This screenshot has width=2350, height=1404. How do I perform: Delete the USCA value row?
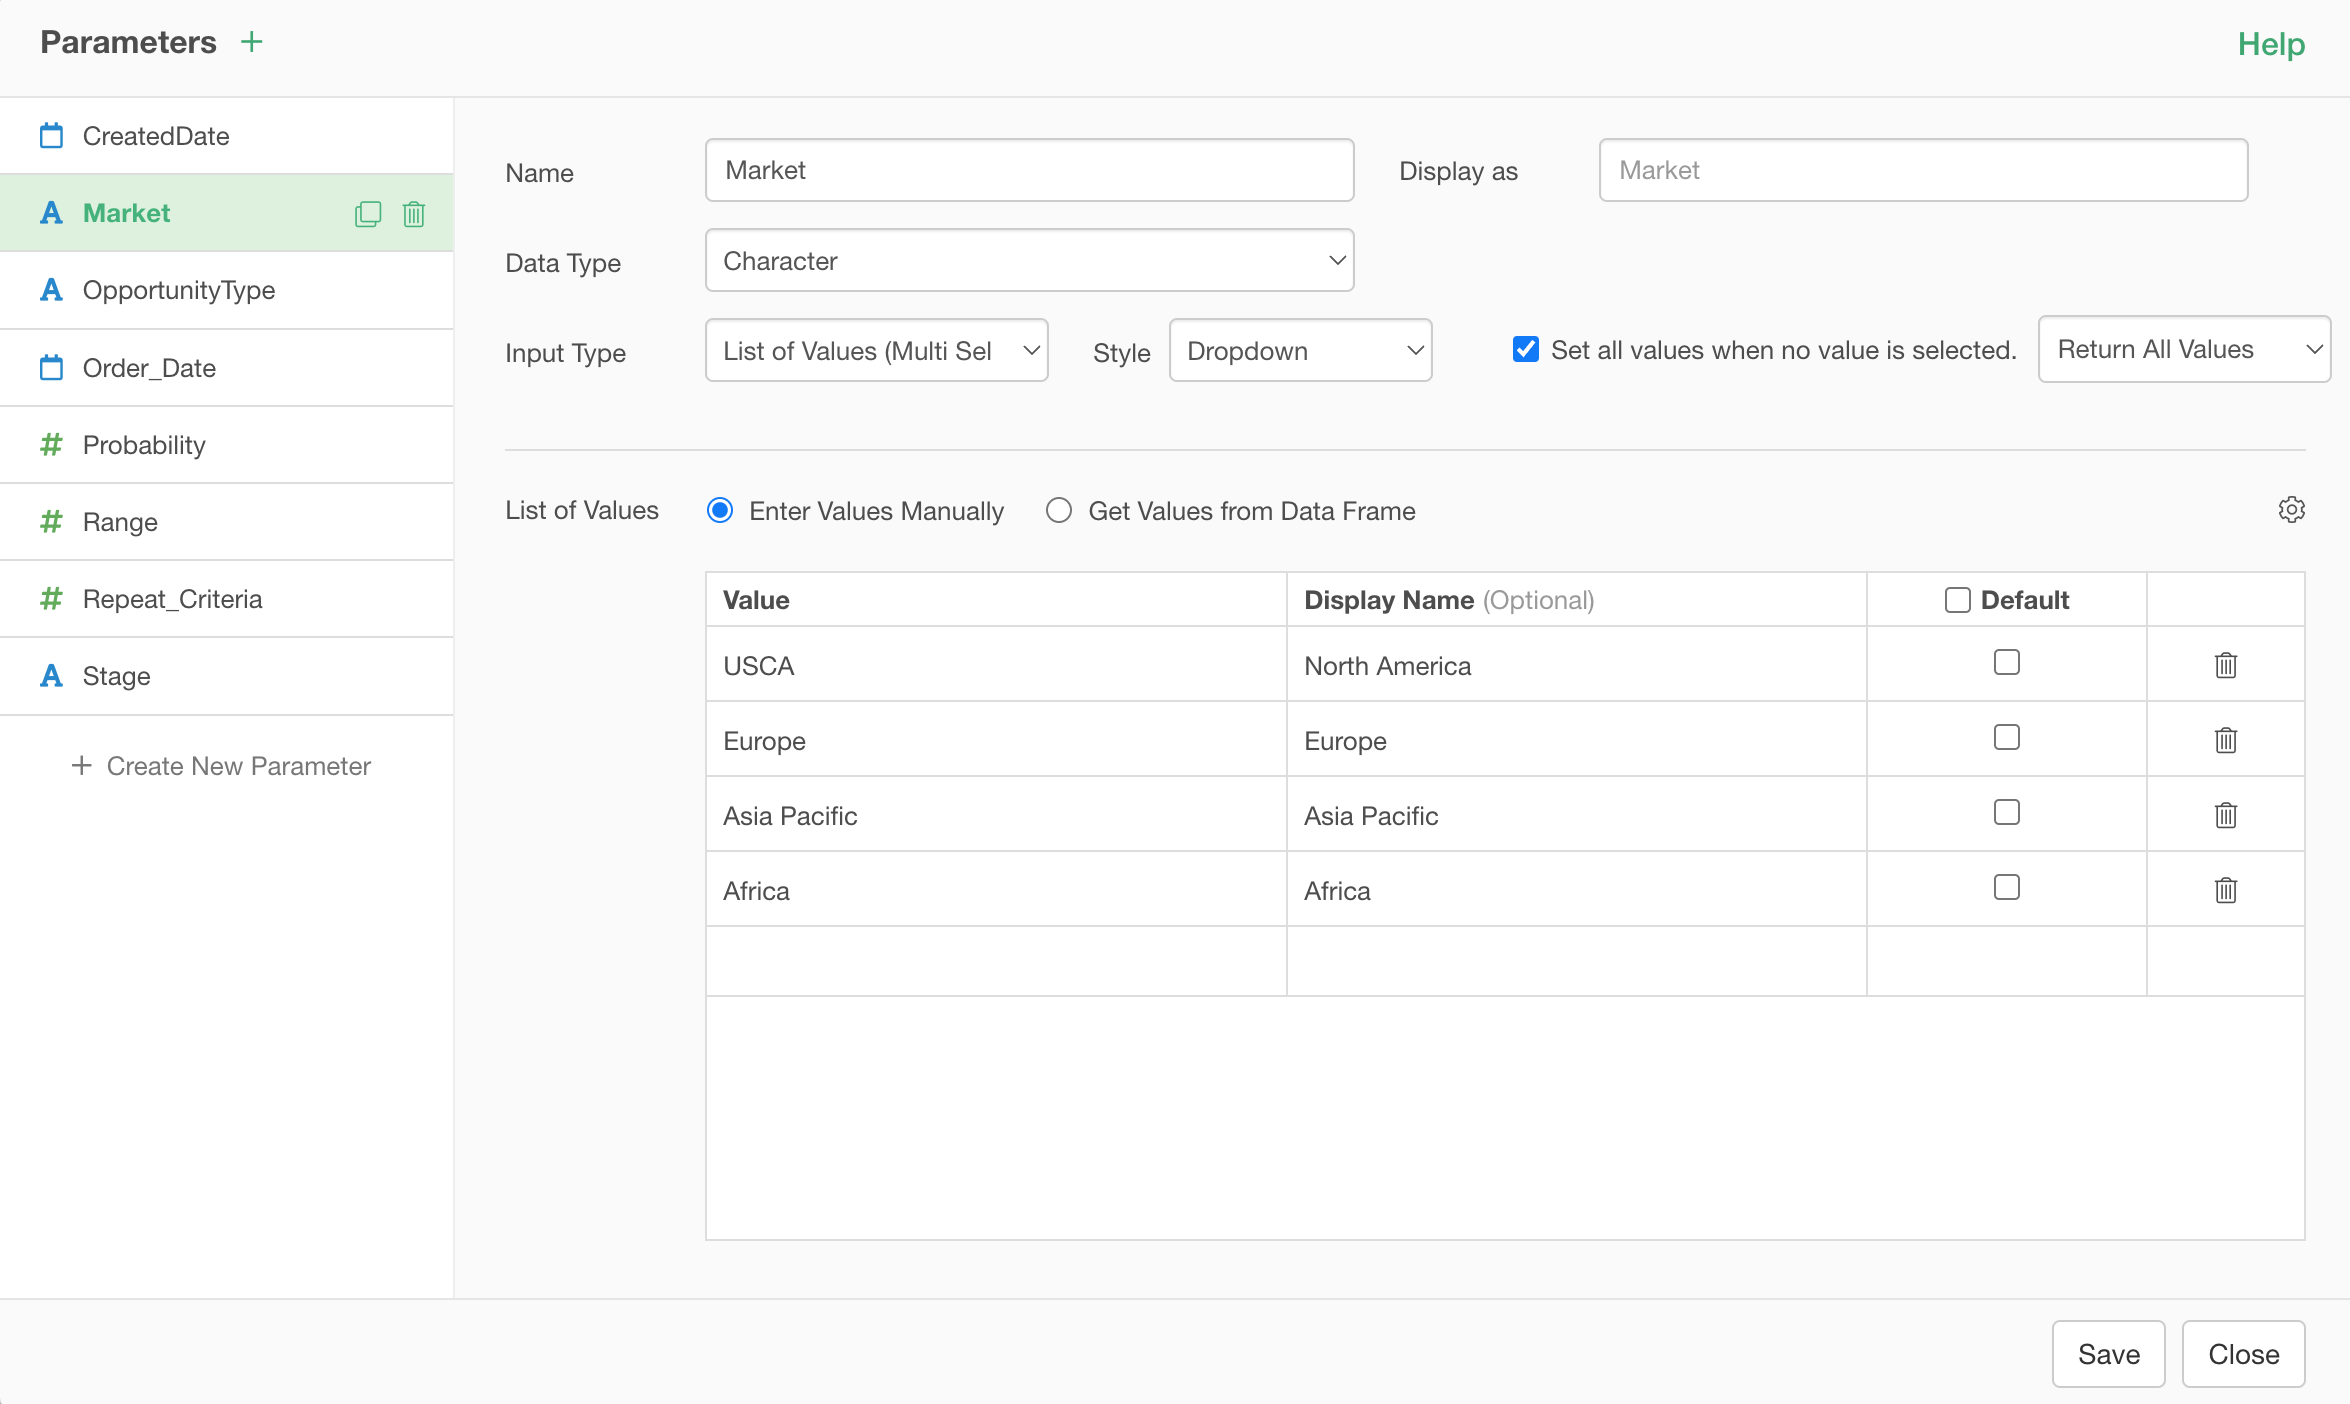coord(2225,665)
